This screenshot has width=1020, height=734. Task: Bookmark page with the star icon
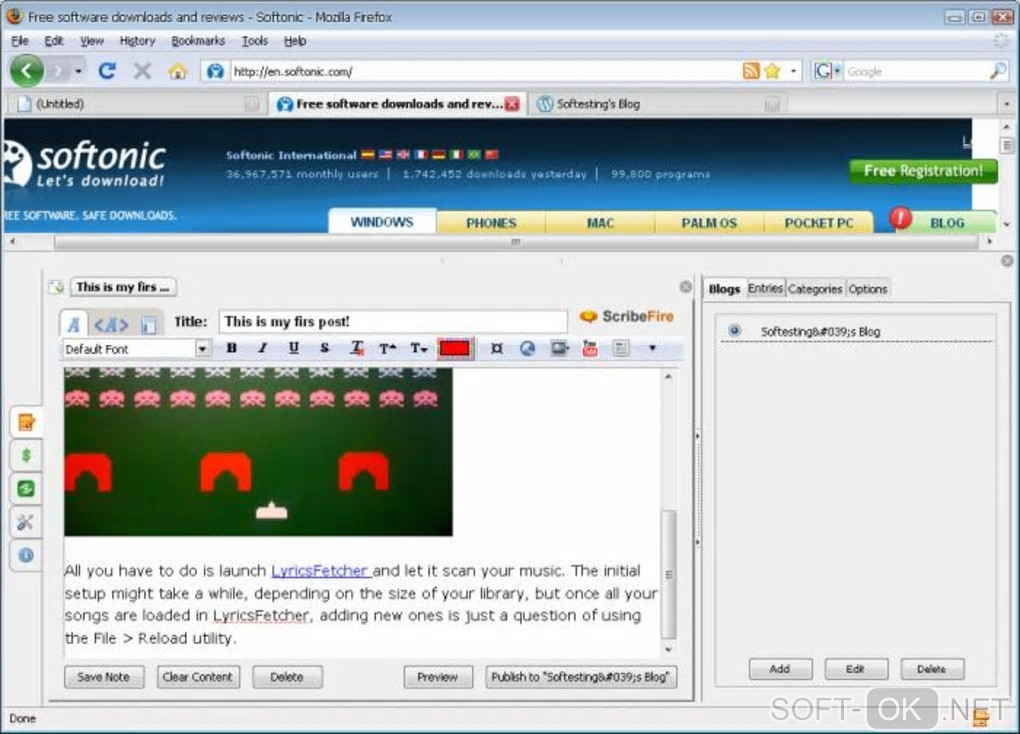coord(772,71)
